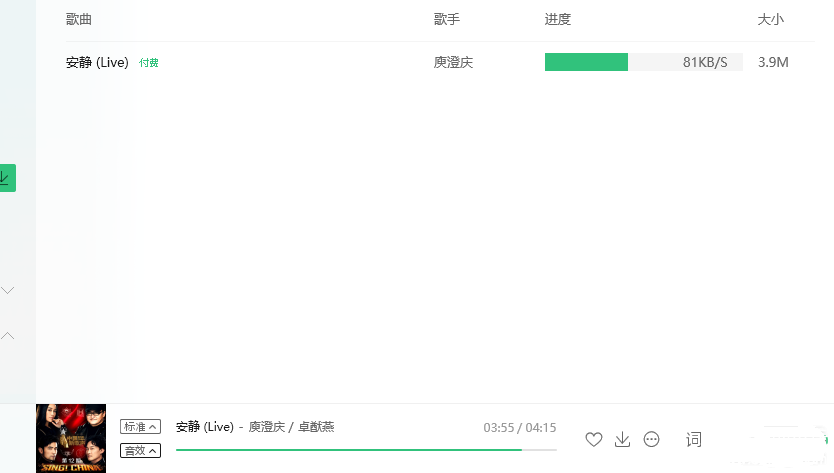Screen dimensions: 834x473
Task: Click the upward chevron in left sidebar
Action: [x=7, y=336]
